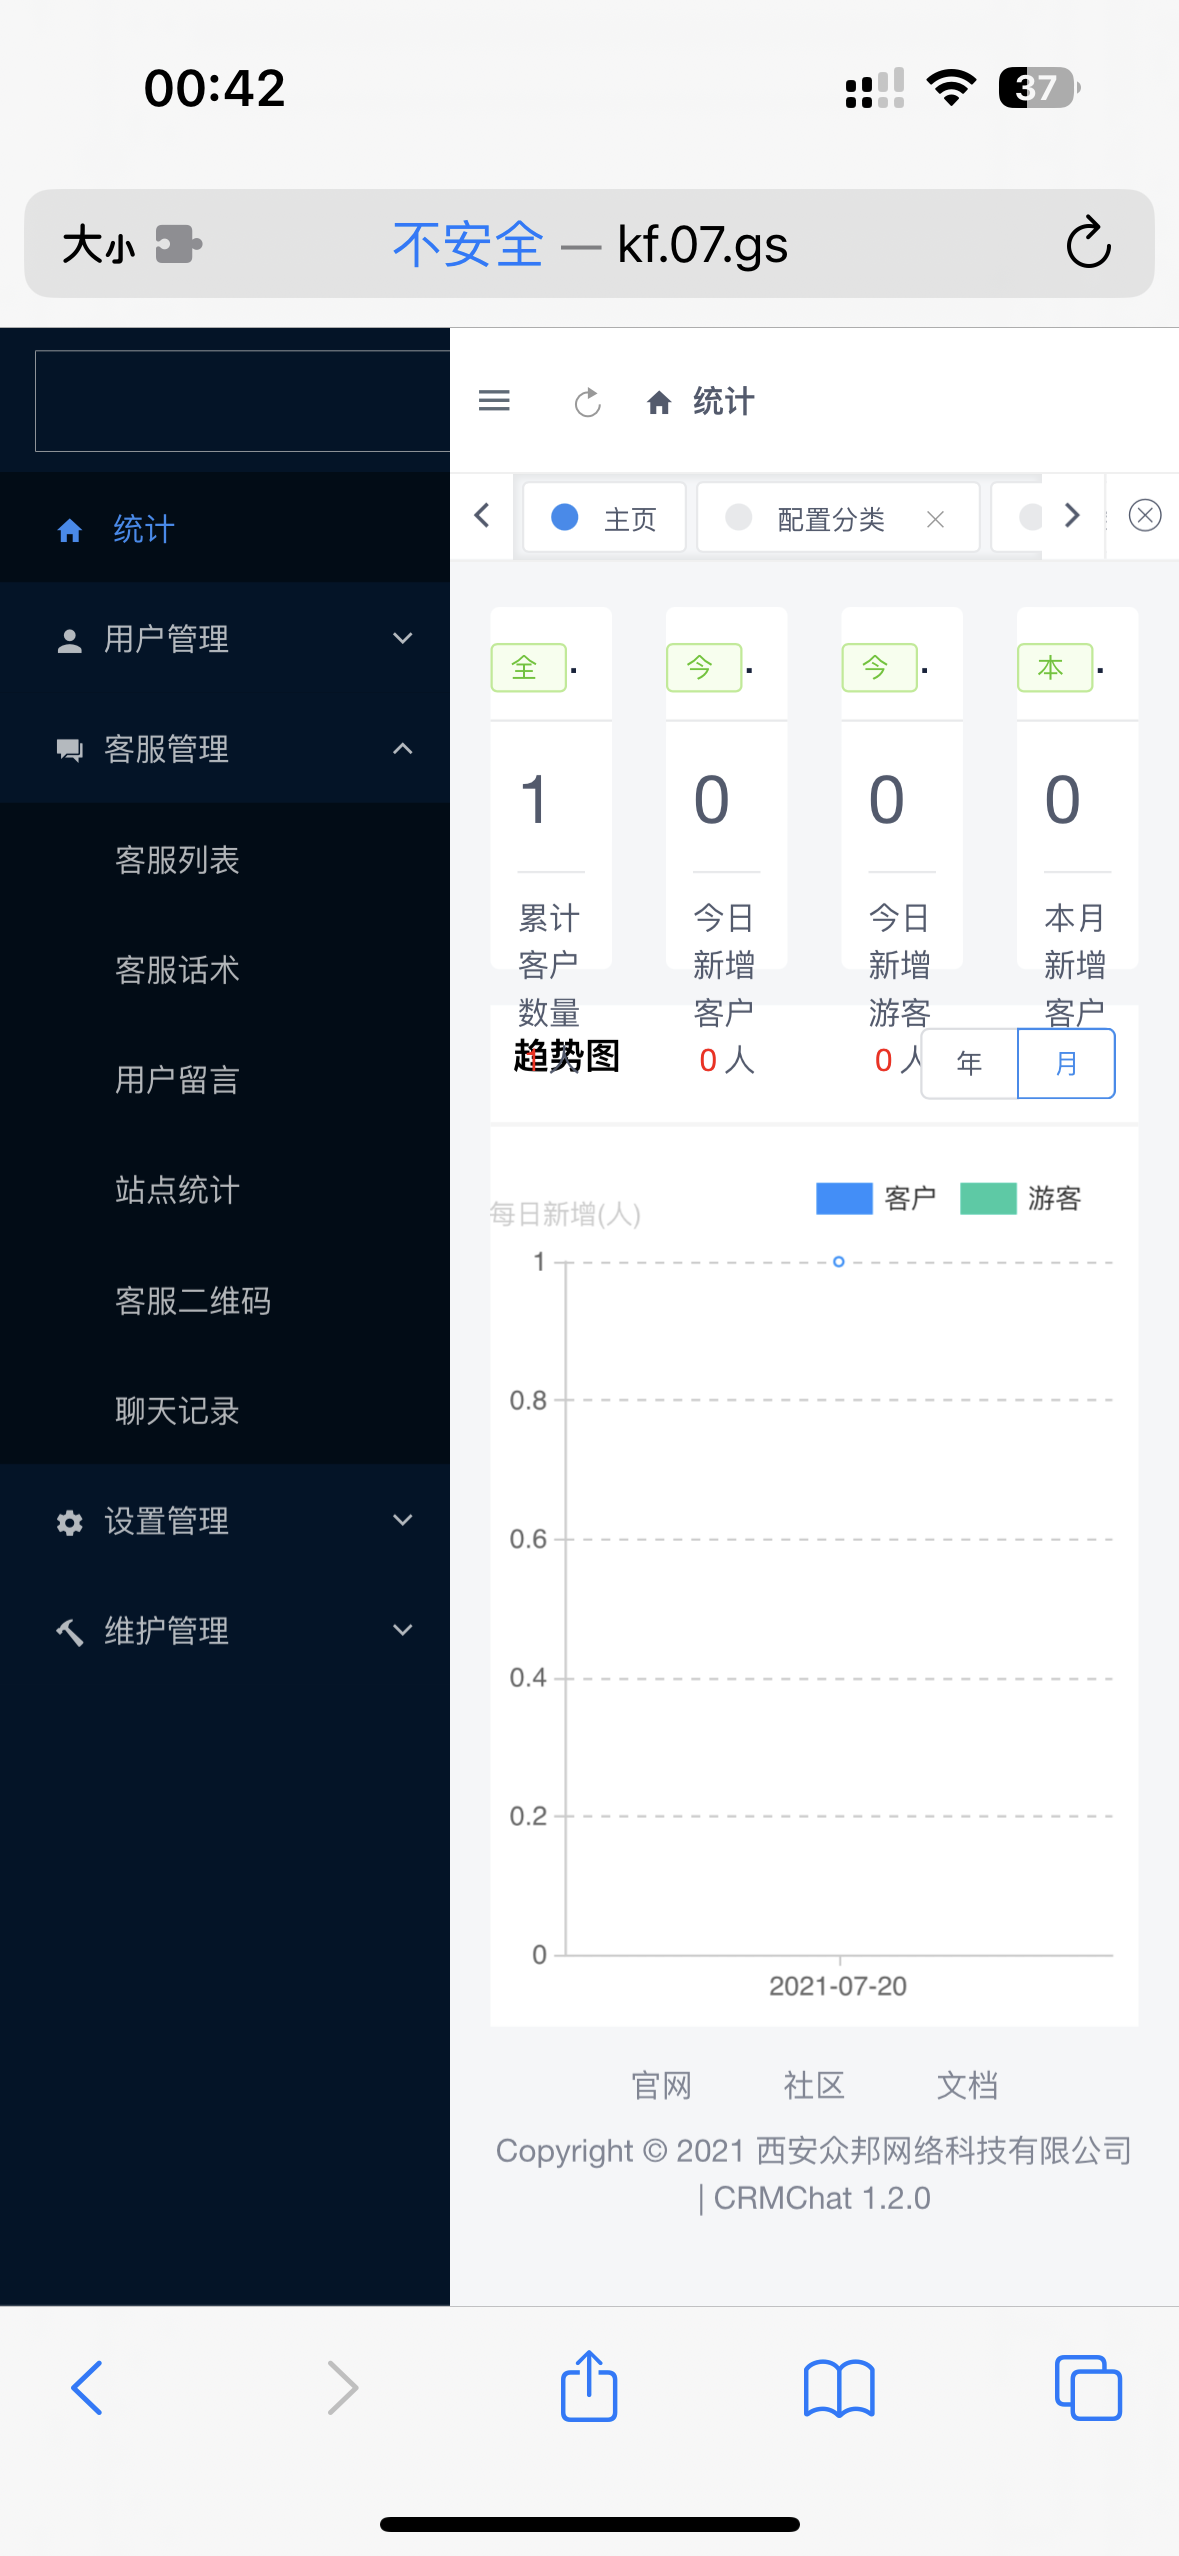
Task: Switch to the 主页 tab
Action: coord(605,518)
